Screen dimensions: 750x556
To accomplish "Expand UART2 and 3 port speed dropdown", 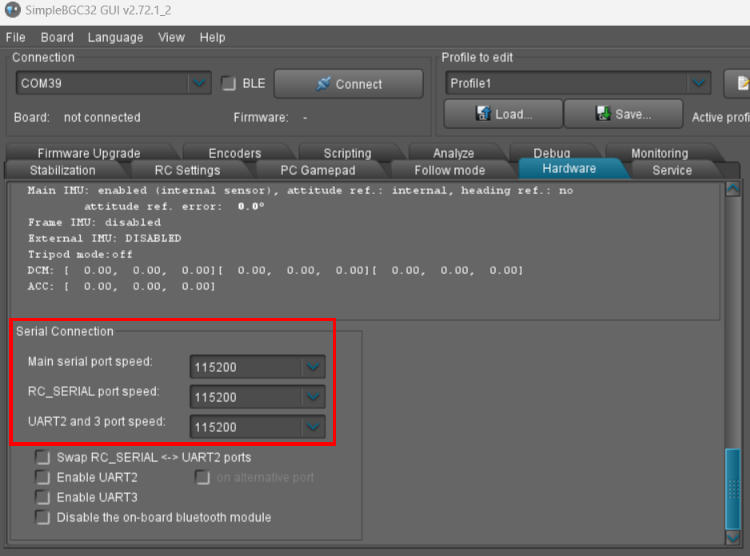I will 313,427.
